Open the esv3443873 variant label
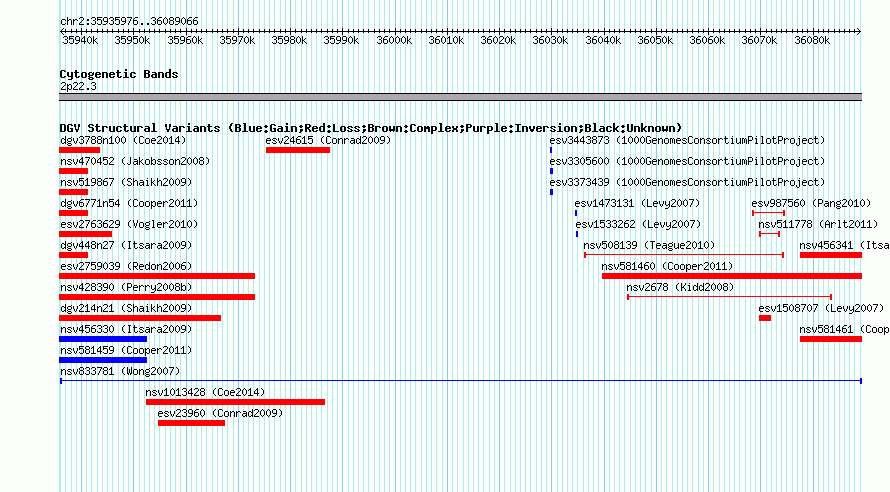 (687, 140)
